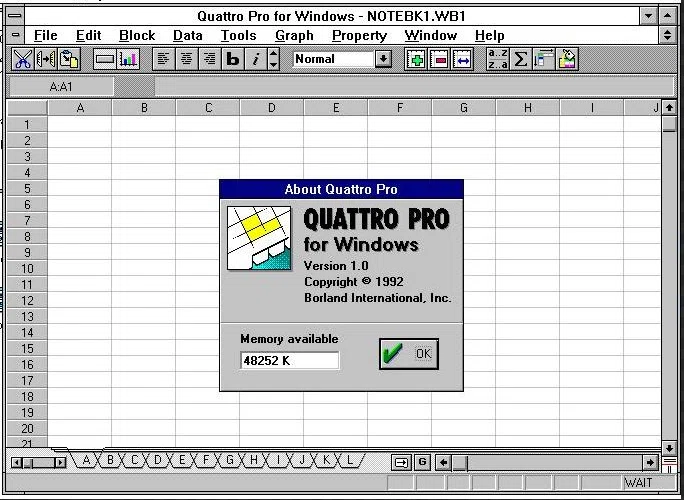The height and width of the screenshot is (500, 684).
Task: Switch to page tab E
Action: [x=182, y=460]
